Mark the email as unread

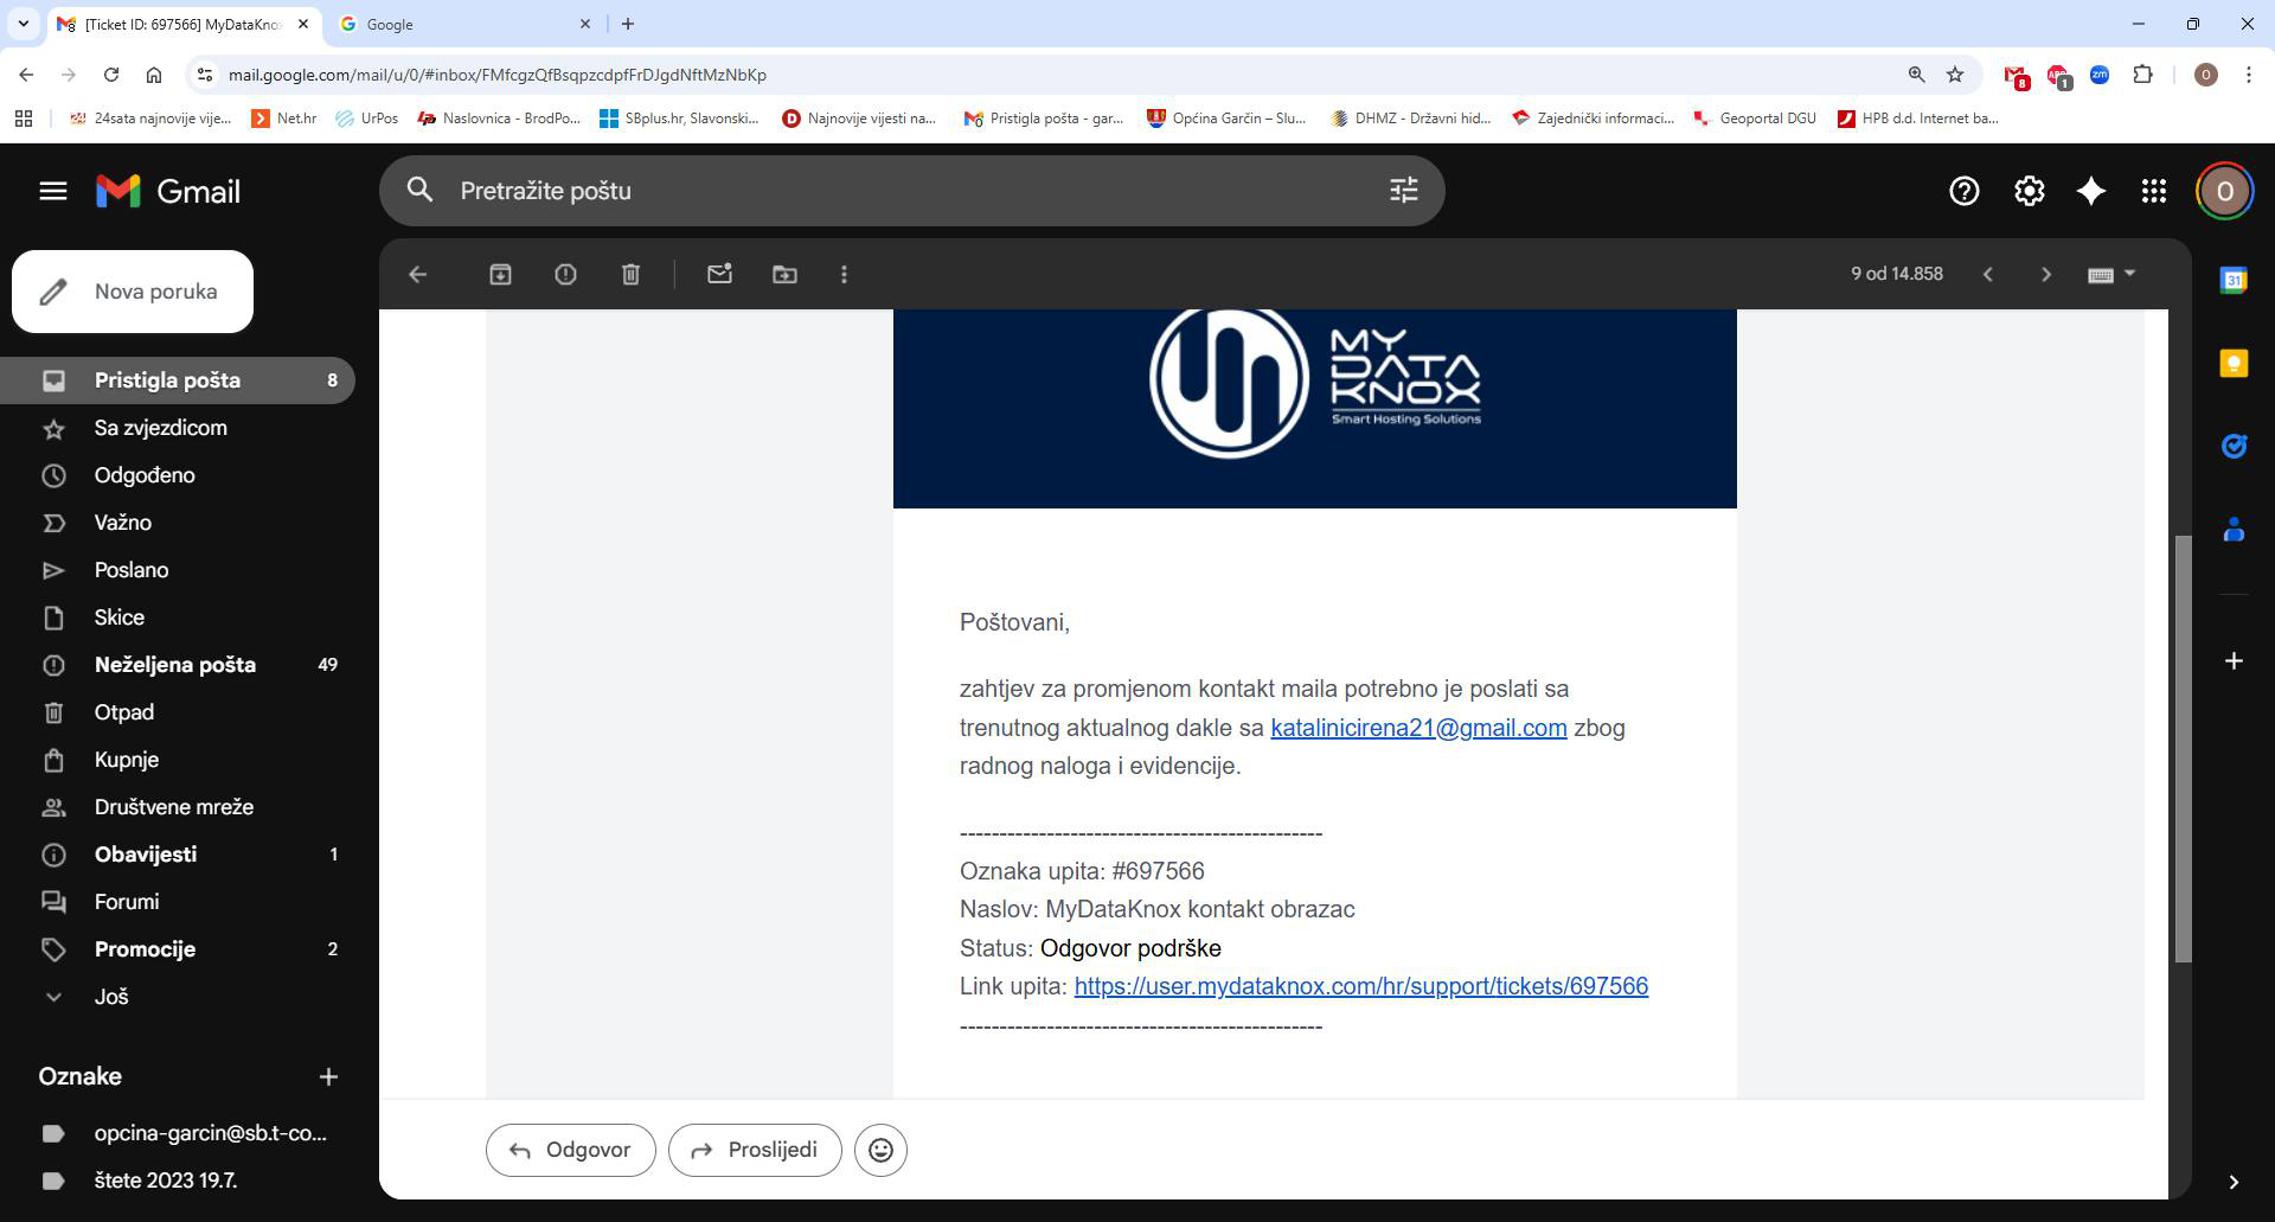[x=719, y=274]
